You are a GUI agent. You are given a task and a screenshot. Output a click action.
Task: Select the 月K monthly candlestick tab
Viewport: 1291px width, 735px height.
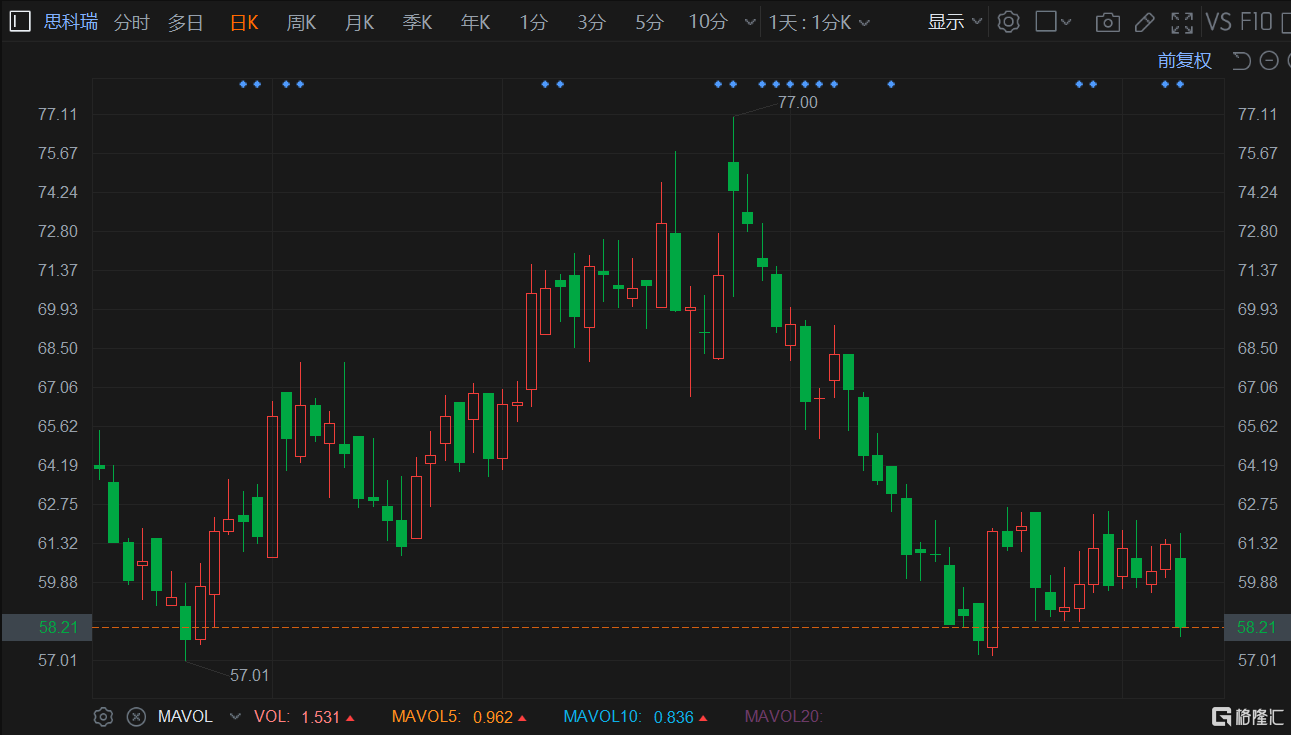[360, 22]
